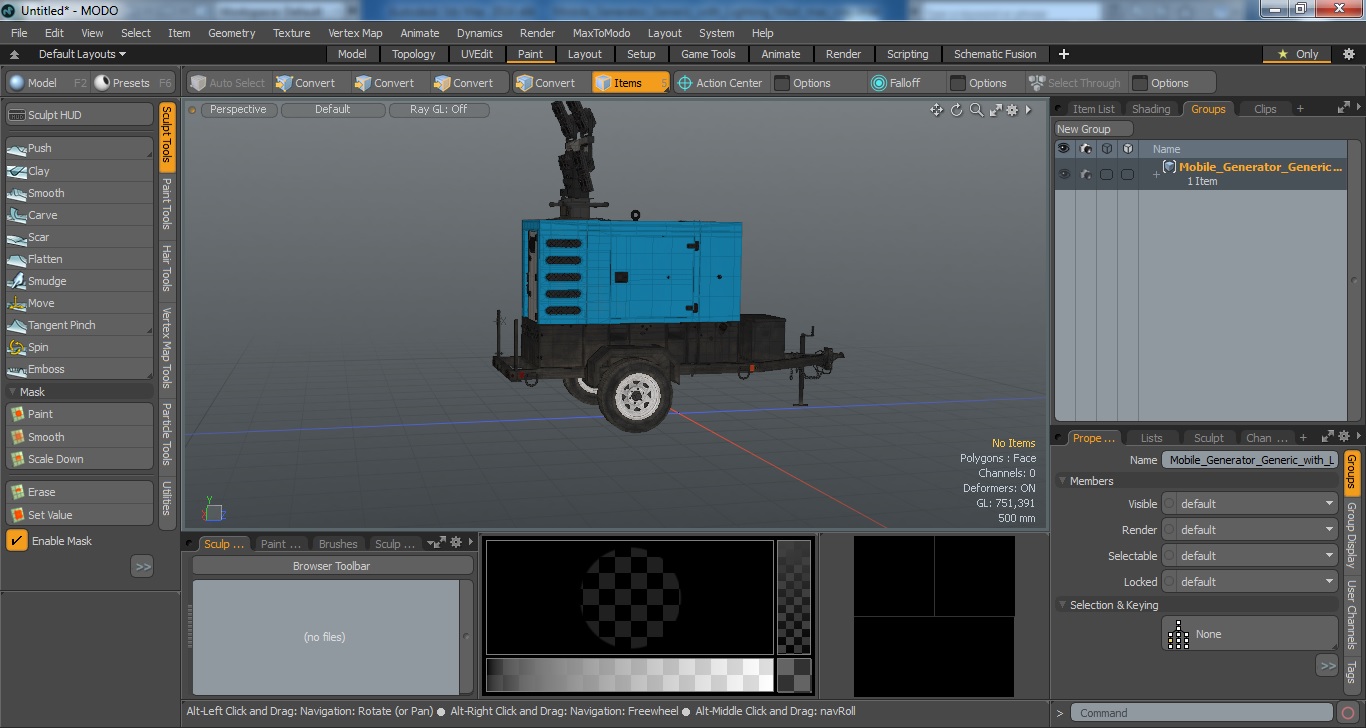The width and height of the screenshot is (1366, 728).
Task: Click the group Name input field
Action: pos(1250,460)
